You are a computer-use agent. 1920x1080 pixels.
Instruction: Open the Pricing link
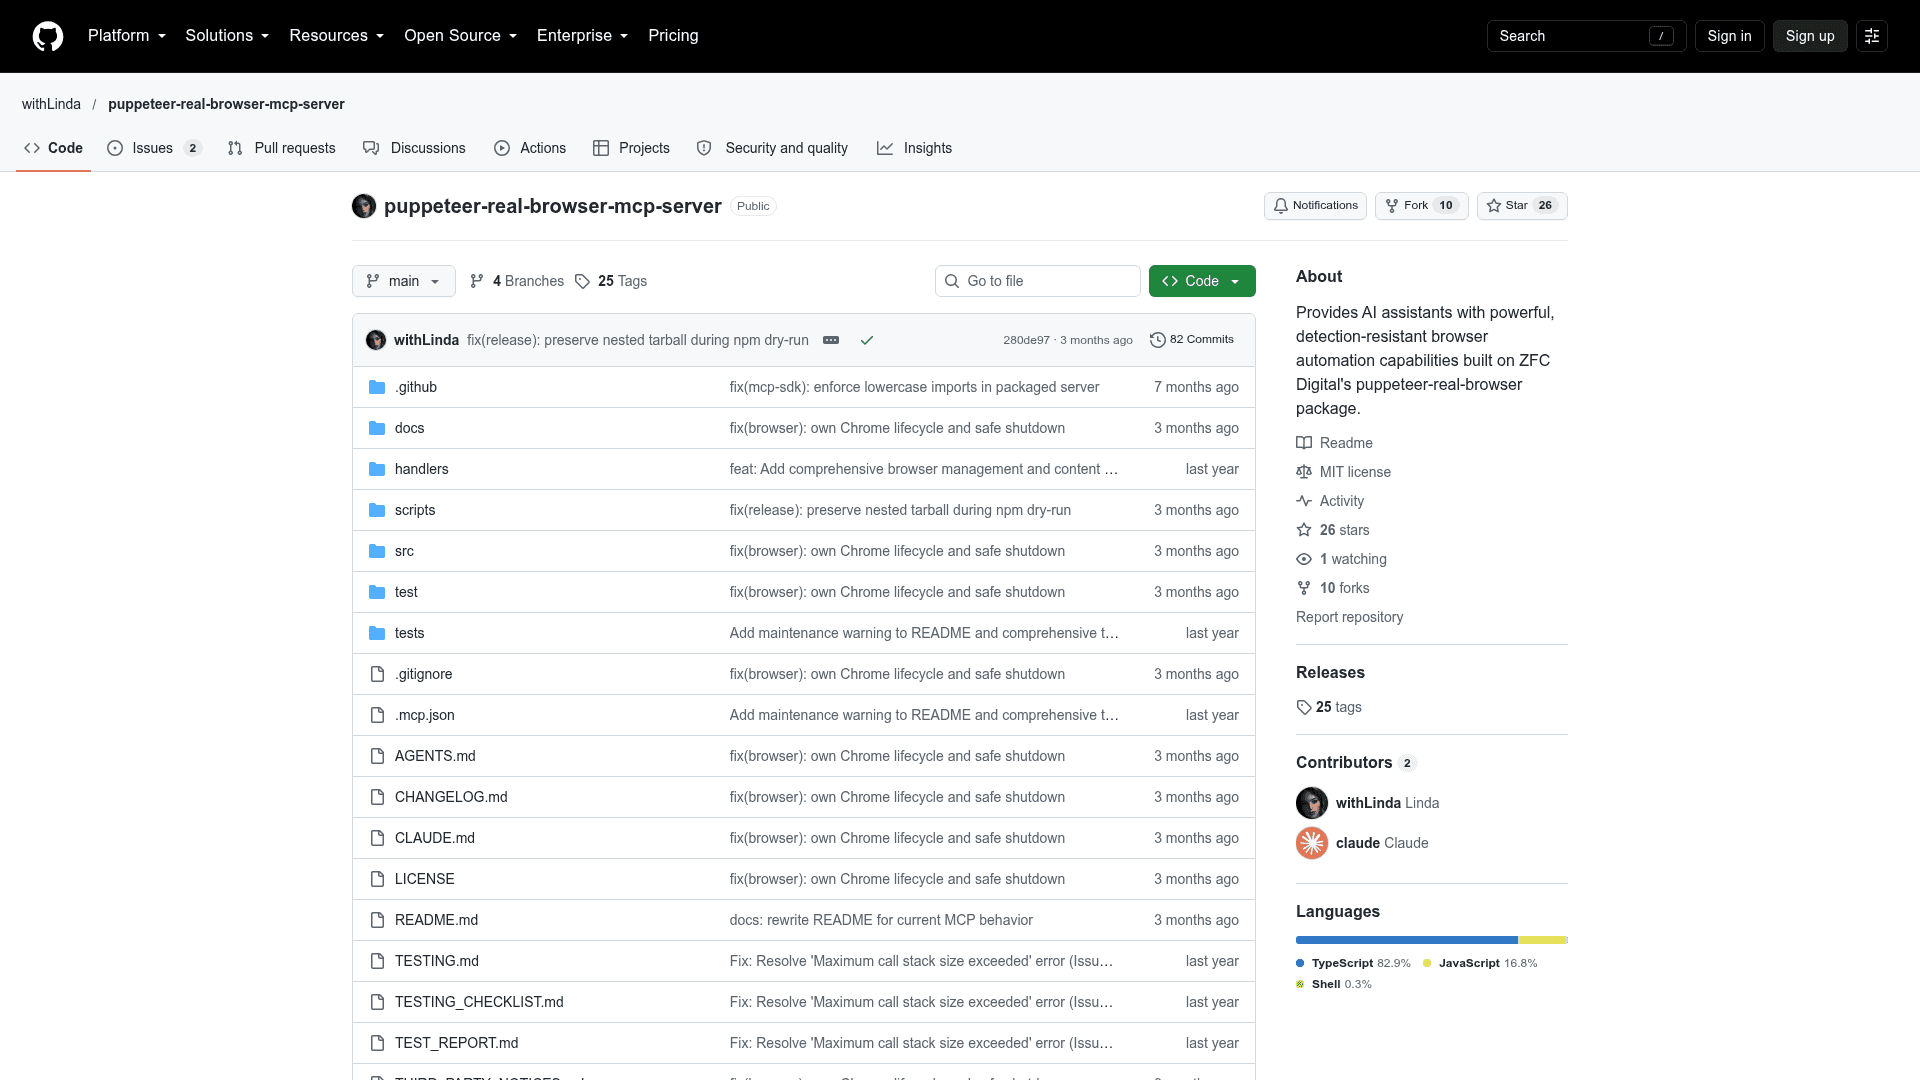(x=673, y=36)
